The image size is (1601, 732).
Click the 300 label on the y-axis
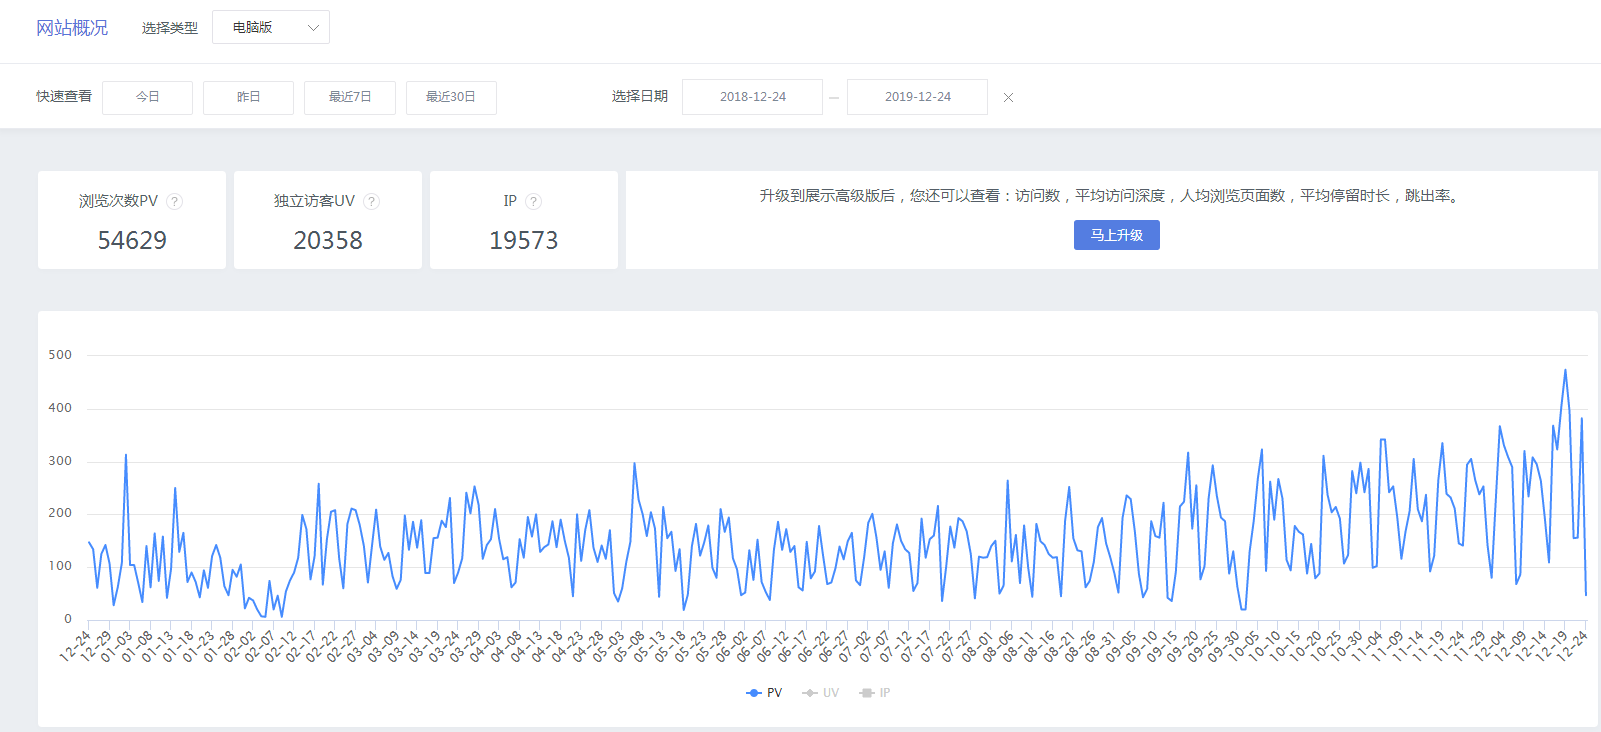click(60, 461)
